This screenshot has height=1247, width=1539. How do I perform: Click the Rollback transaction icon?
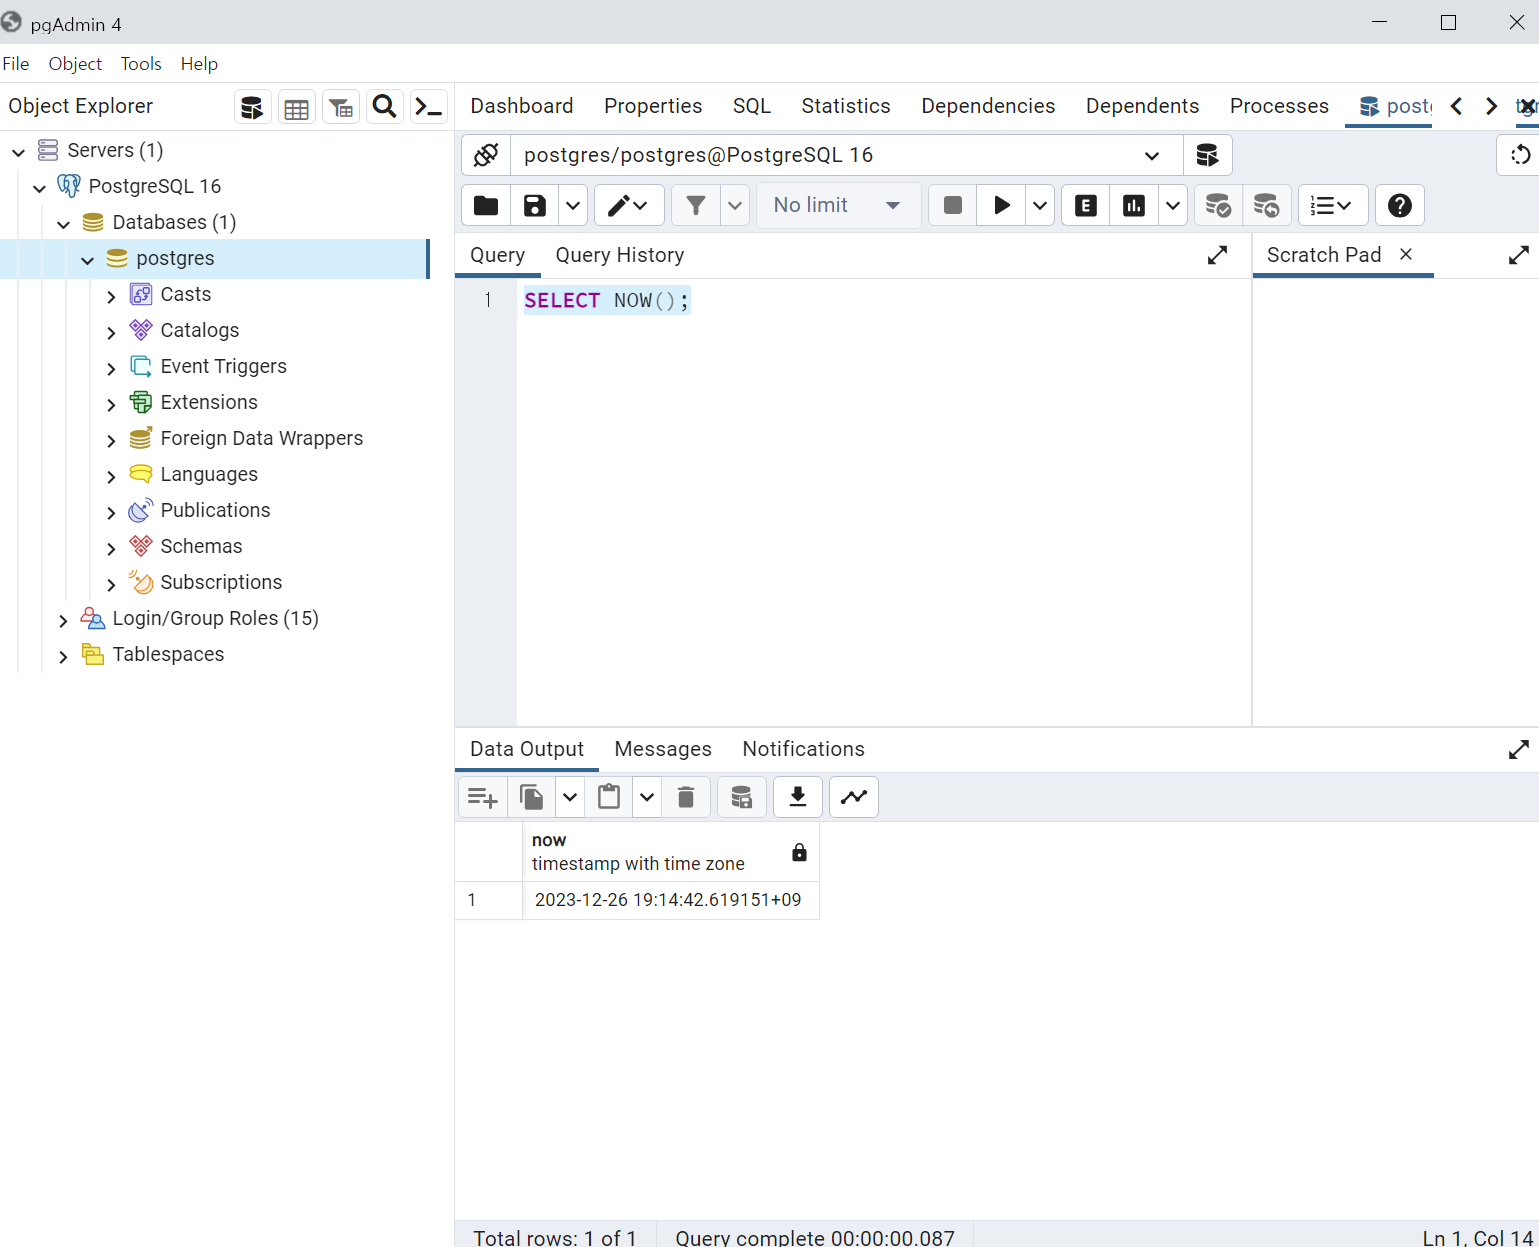click(x=1267, y=205)
